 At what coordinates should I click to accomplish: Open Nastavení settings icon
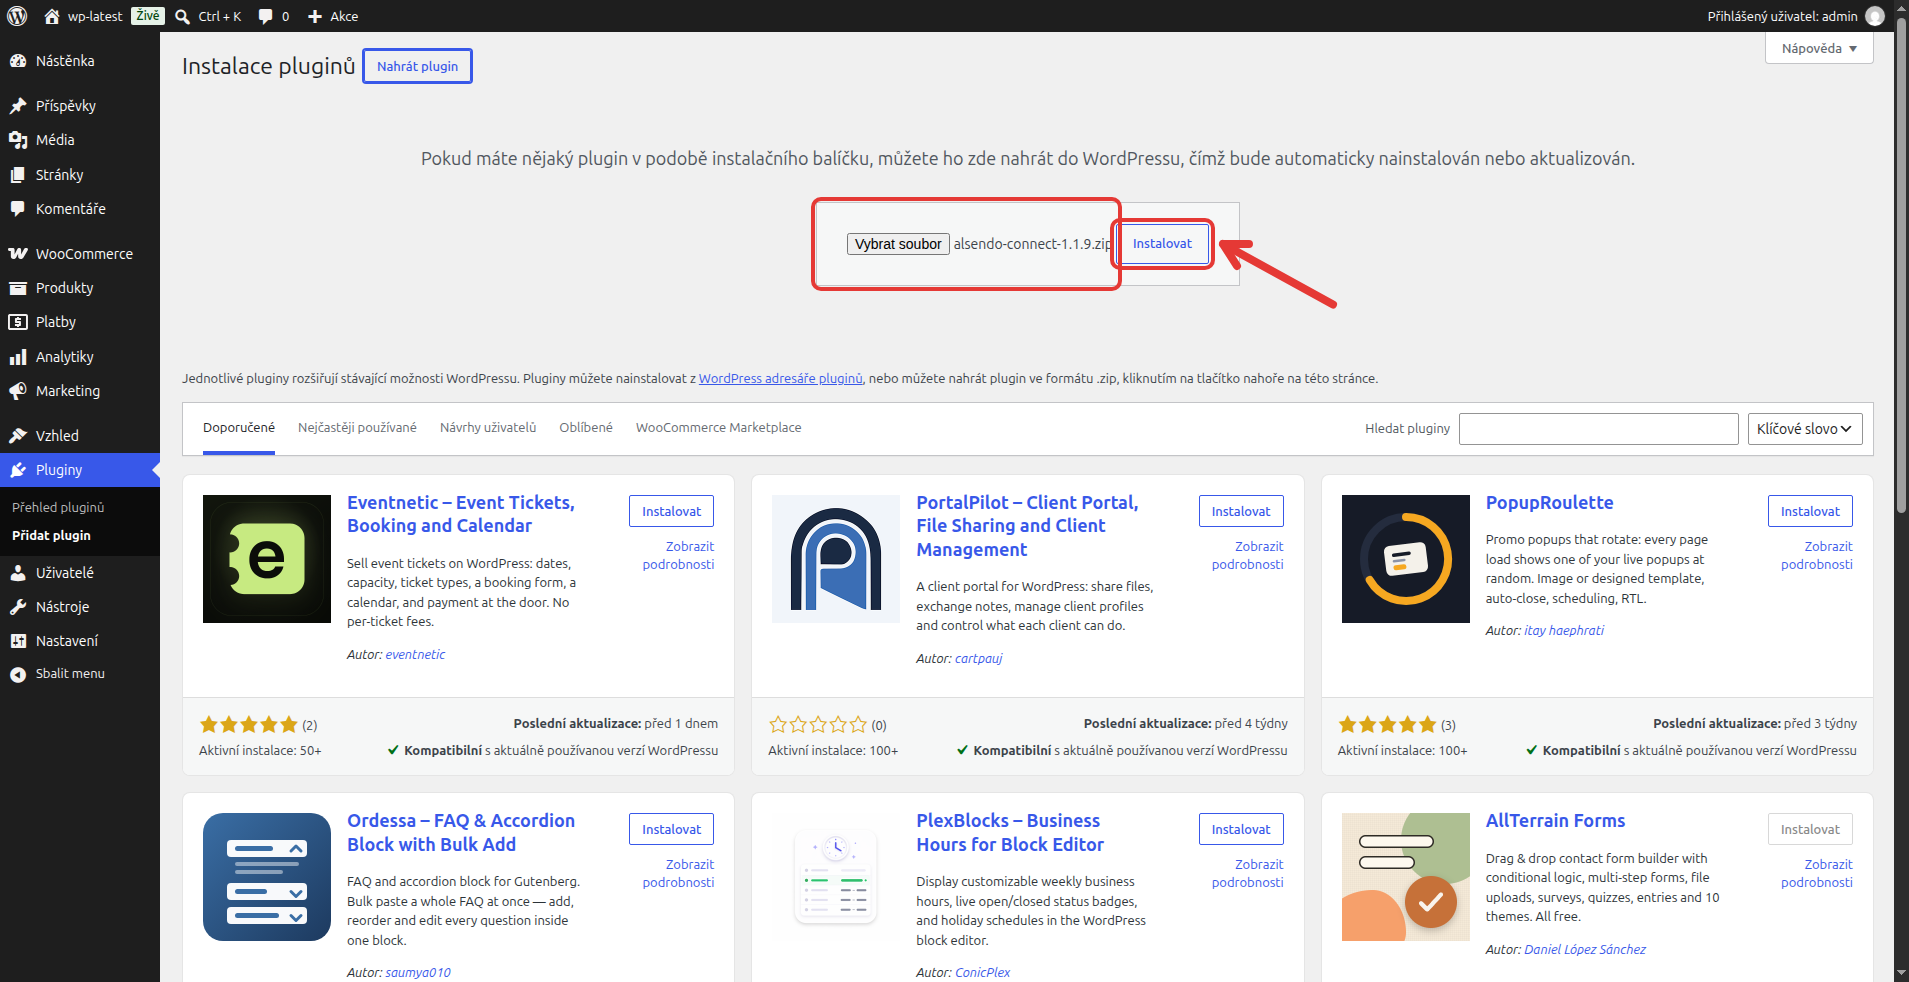pyautogui.click(x=18, y=641)
